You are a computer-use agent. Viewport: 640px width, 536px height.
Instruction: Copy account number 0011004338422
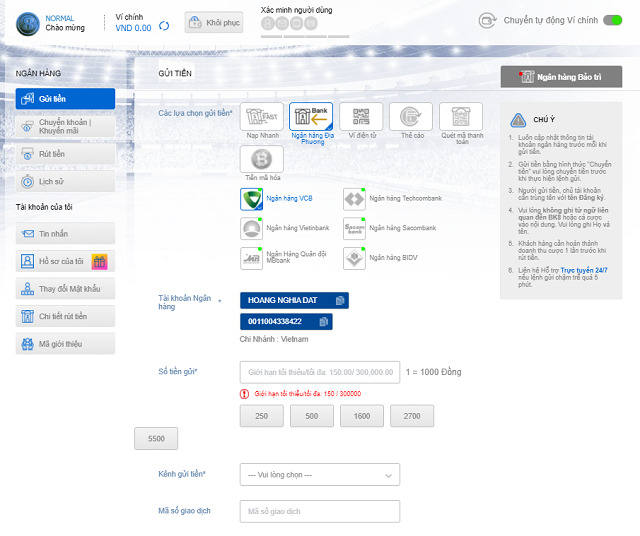point(323,322)
